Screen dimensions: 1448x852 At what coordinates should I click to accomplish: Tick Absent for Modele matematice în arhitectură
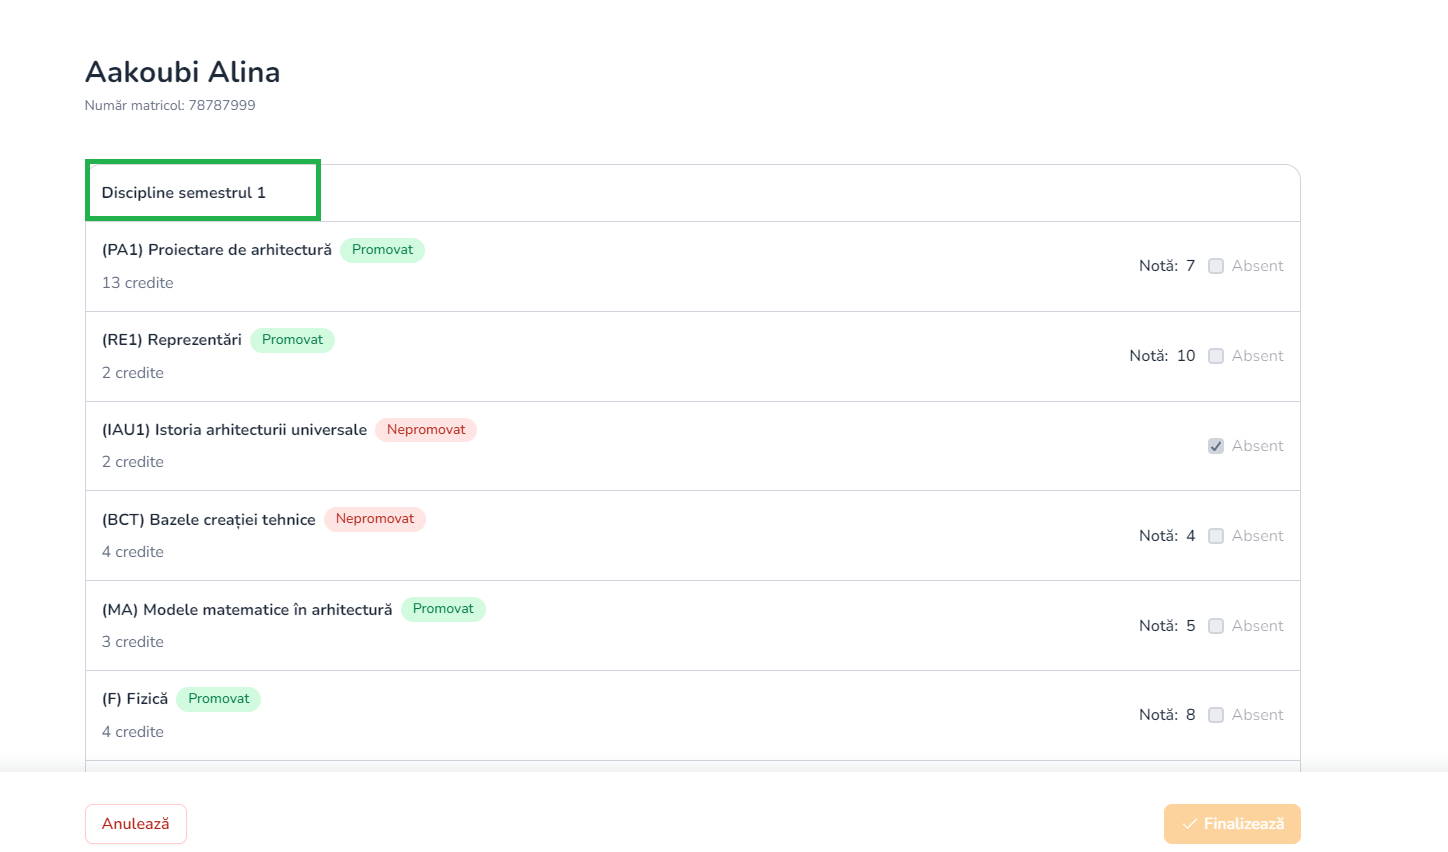pos(1216,626)
